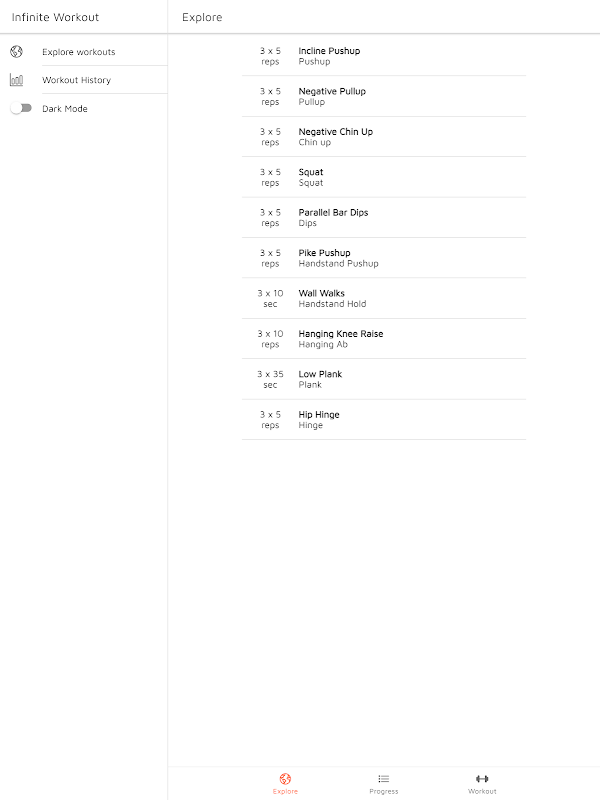Screen dimensions: 600x800
Task: Click the Dark Mode label text
Action: 65,109
